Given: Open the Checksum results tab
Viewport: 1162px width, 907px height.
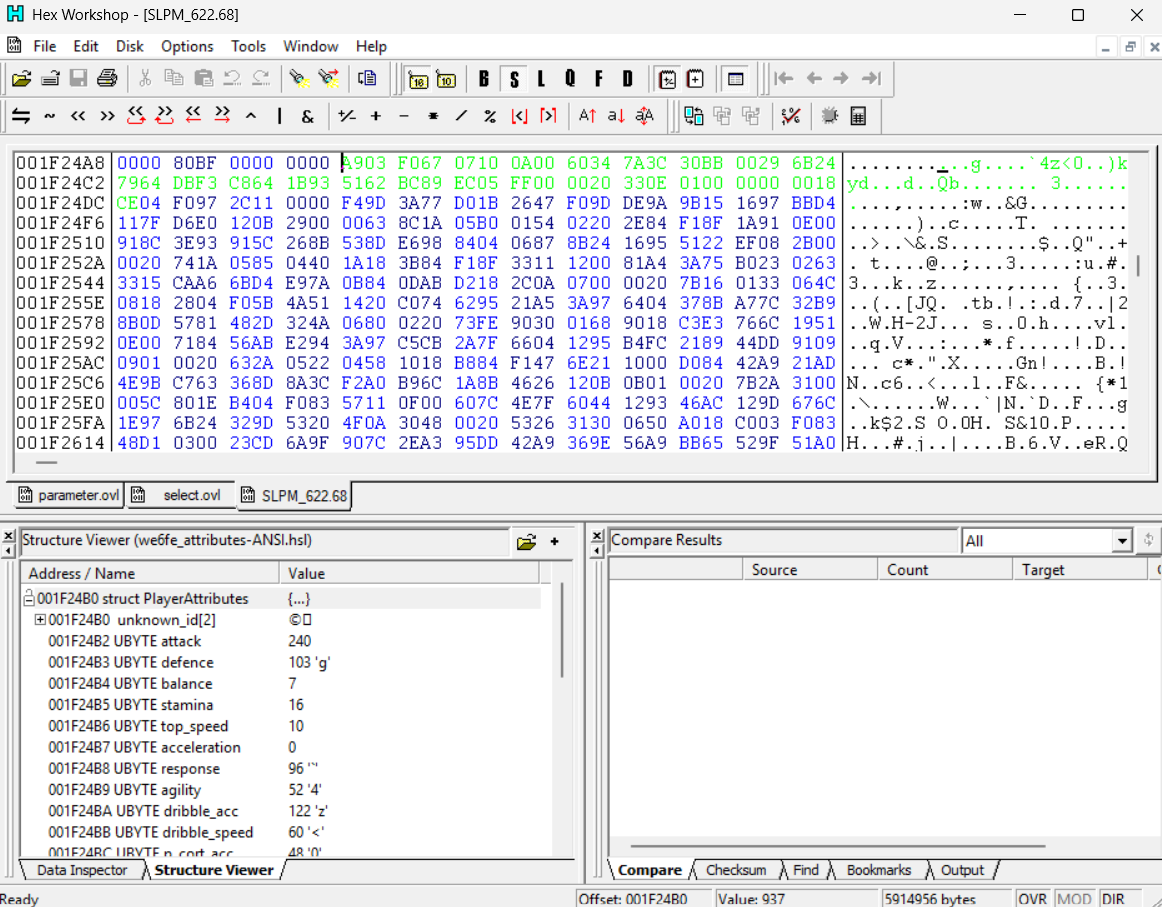Looking at the screenshot, I should point(736,870).
